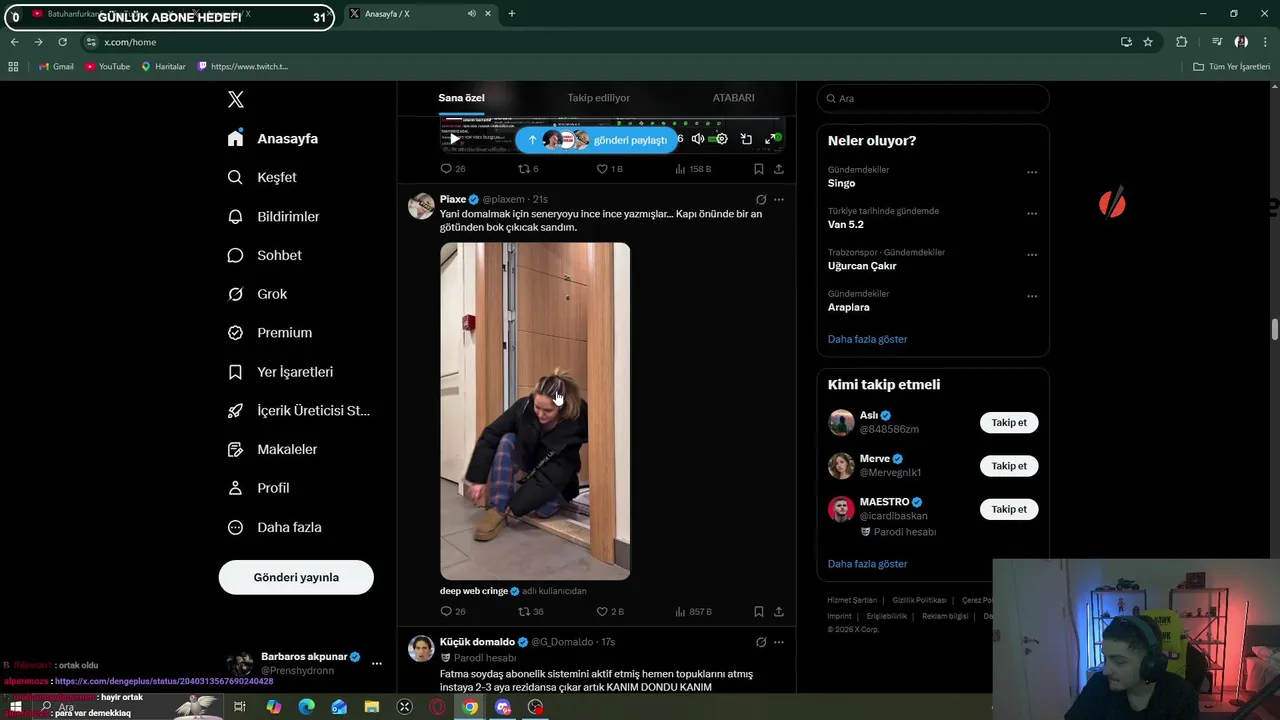Image resolution: width=1280 pixels, height=720 pixels.
Task: Open more options for Singo trend
Action: (x=1032, y=172)
